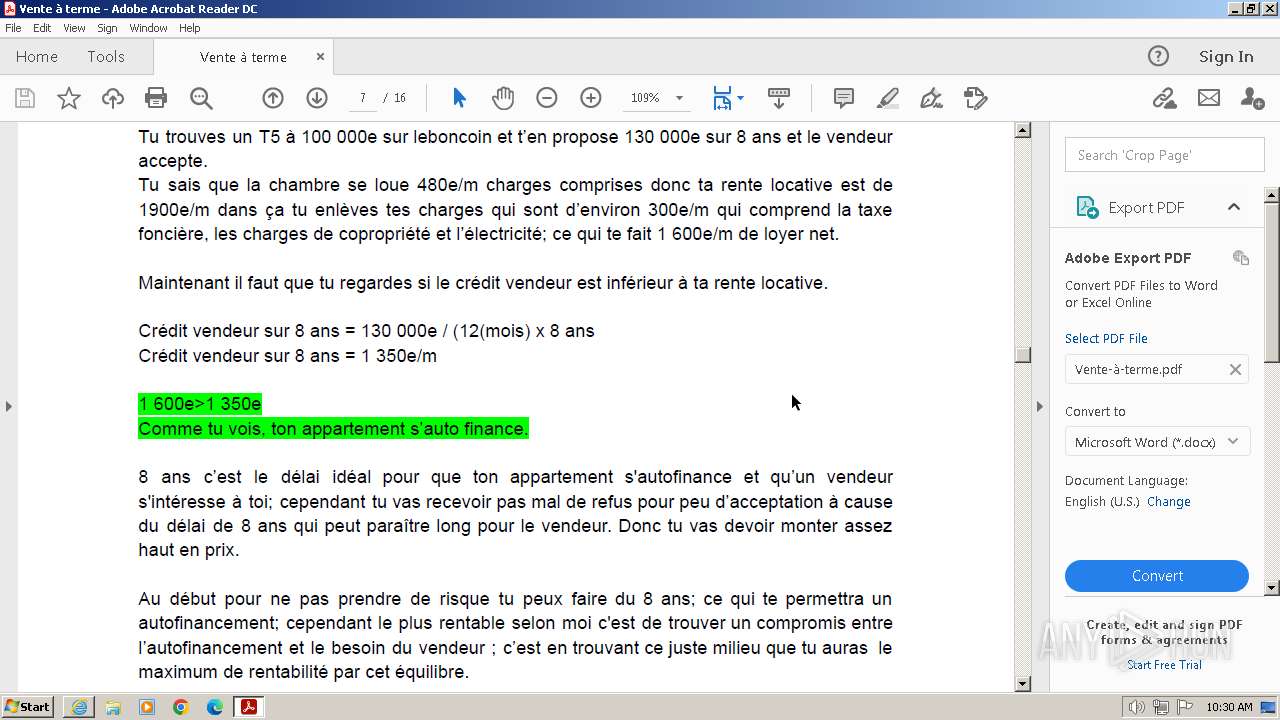Open Internet Explorer from the taskbar
Image resolution: width=1280 pixels, height=720 pixels.
click(x=79, y=707)
